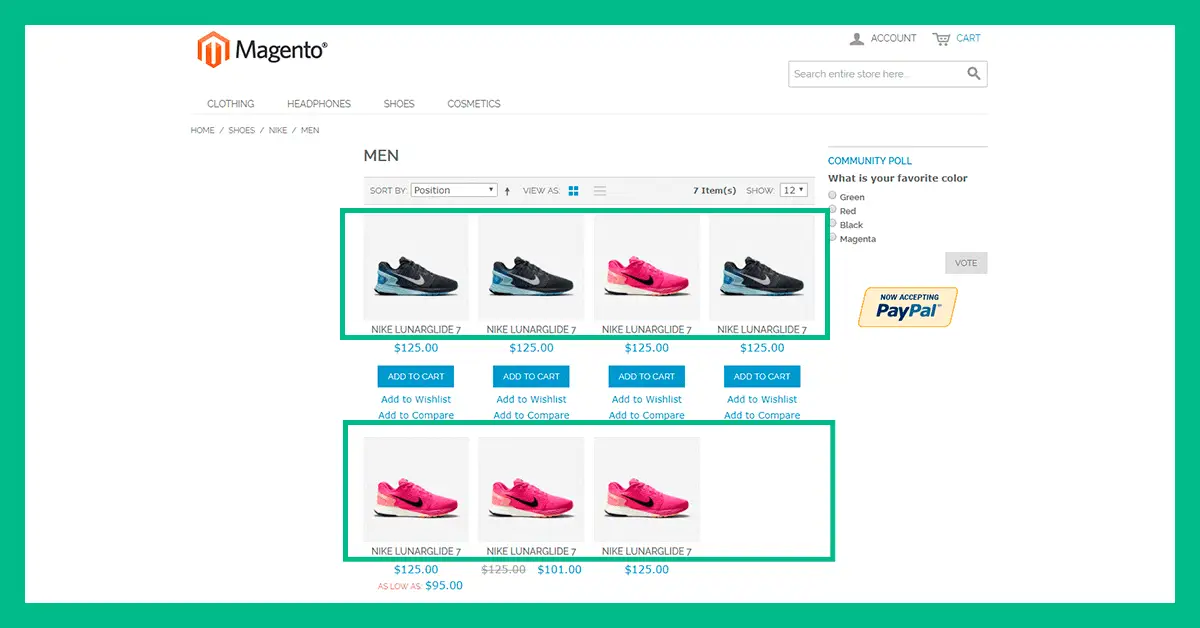Switch to list view icon
This screenshot has height=628, width=1200.
click(600, 191)
